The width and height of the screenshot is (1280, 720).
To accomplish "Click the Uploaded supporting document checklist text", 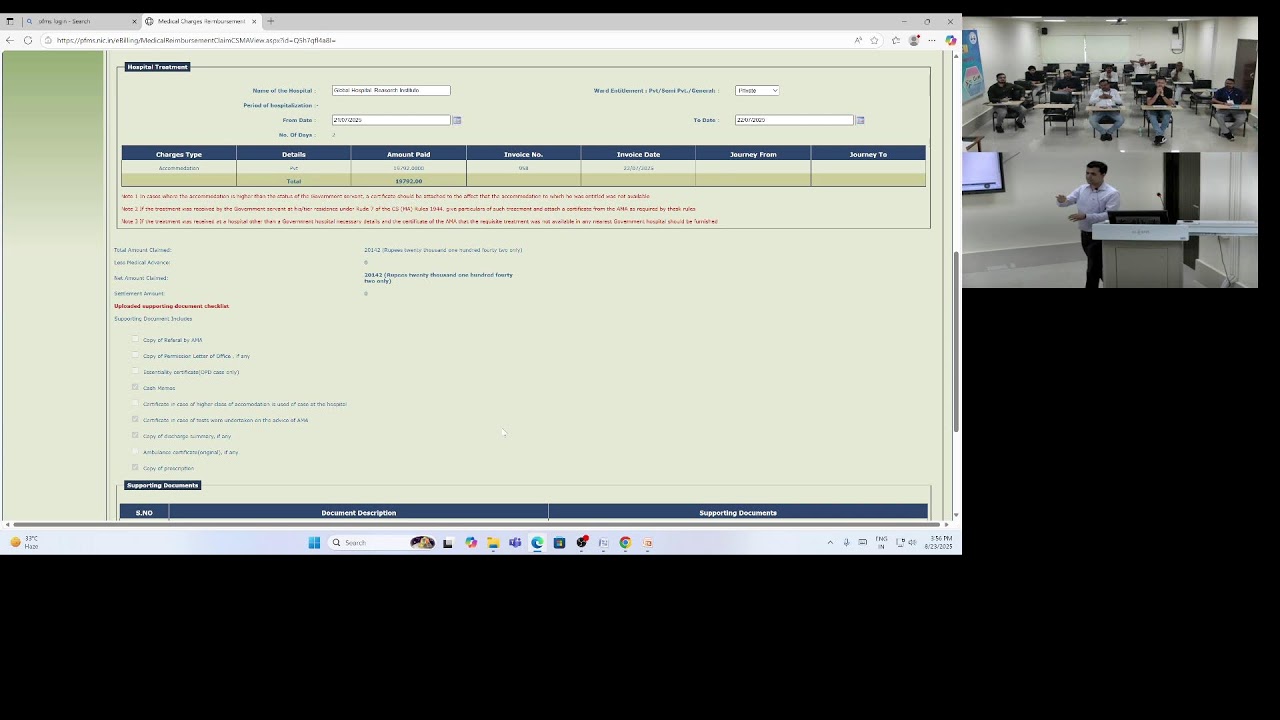I will point(171,306).
